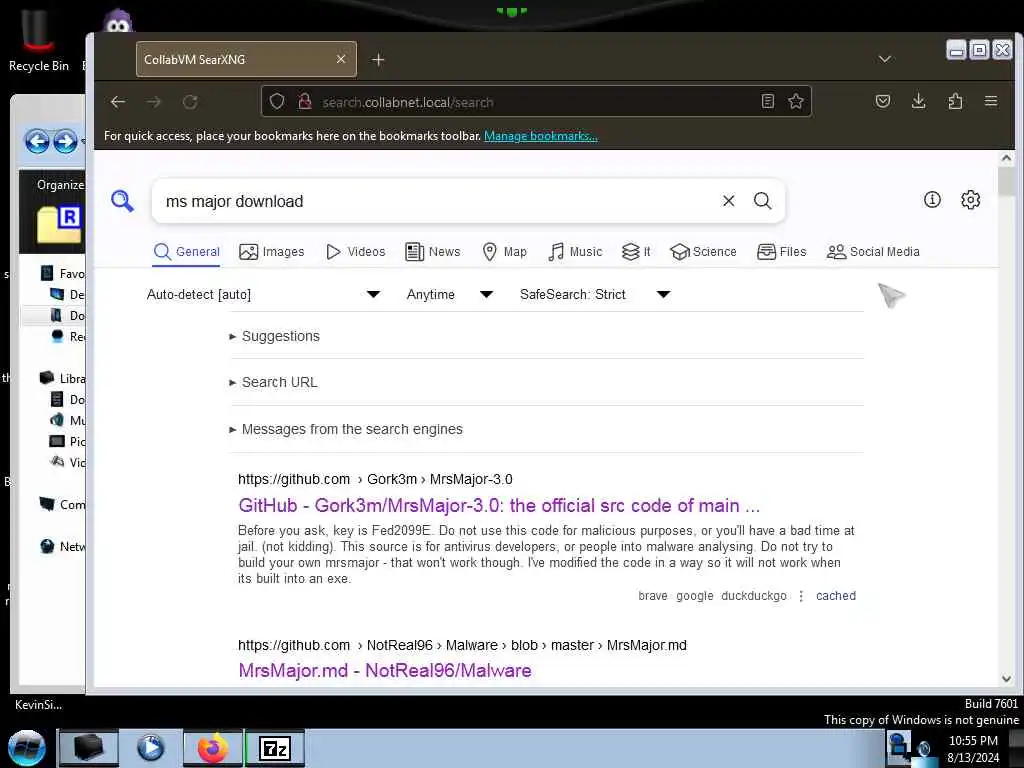Go back with the Firefox back arrow

point(118,102)
